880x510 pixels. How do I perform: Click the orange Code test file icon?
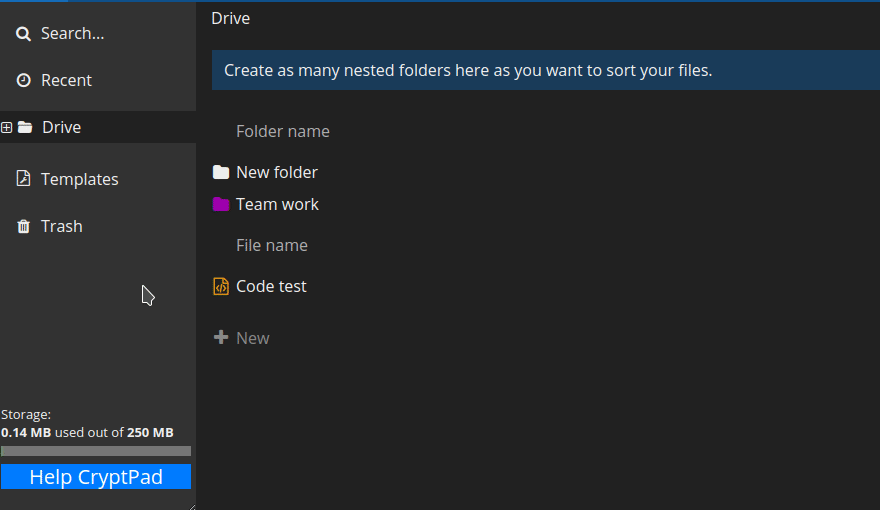click(221, 287)
